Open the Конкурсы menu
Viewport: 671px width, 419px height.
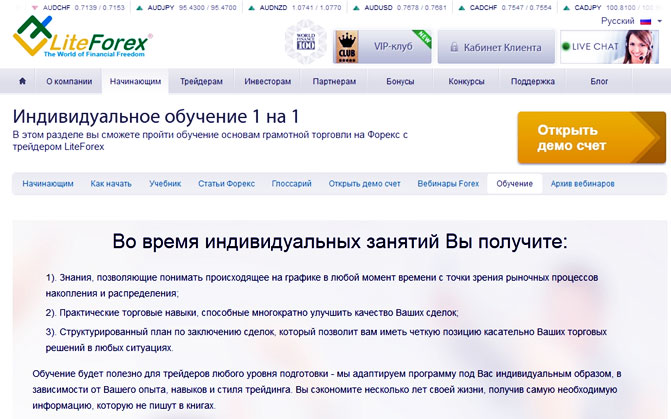click(x=466, y=81)
